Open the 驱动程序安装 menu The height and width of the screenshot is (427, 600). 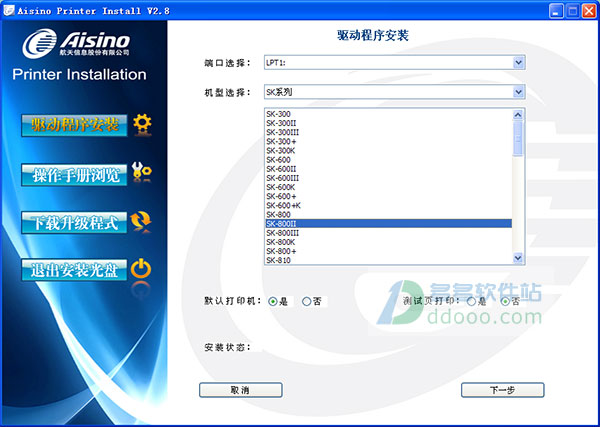(x=74, y=125)
